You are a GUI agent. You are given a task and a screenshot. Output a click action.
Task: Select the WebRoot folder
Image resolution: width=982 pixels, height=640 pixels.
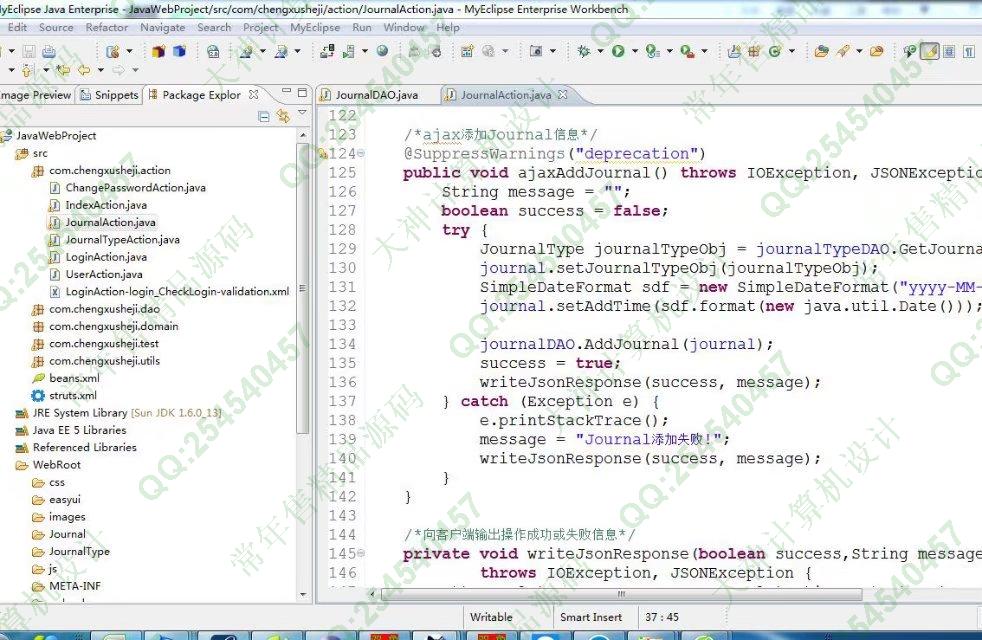[x=56, y=465]
